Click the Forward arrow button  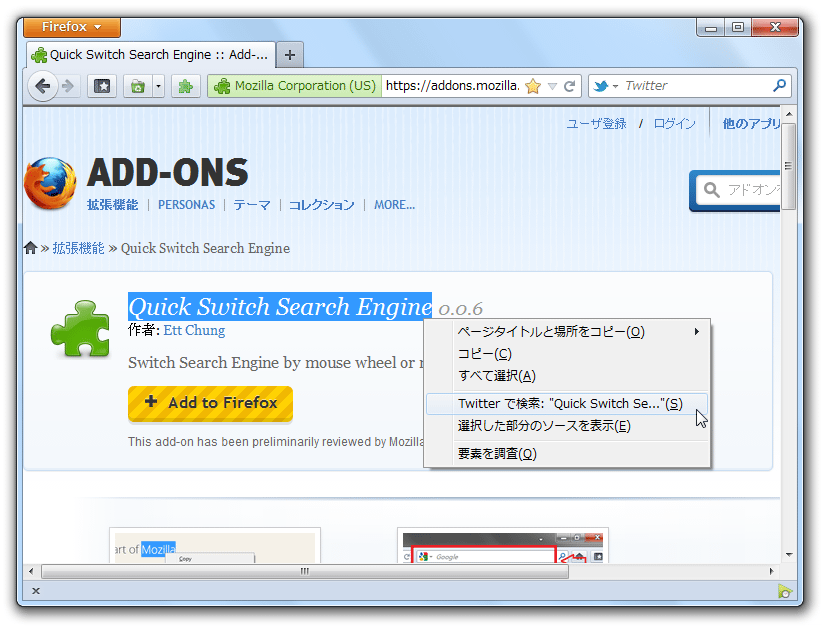67,86
